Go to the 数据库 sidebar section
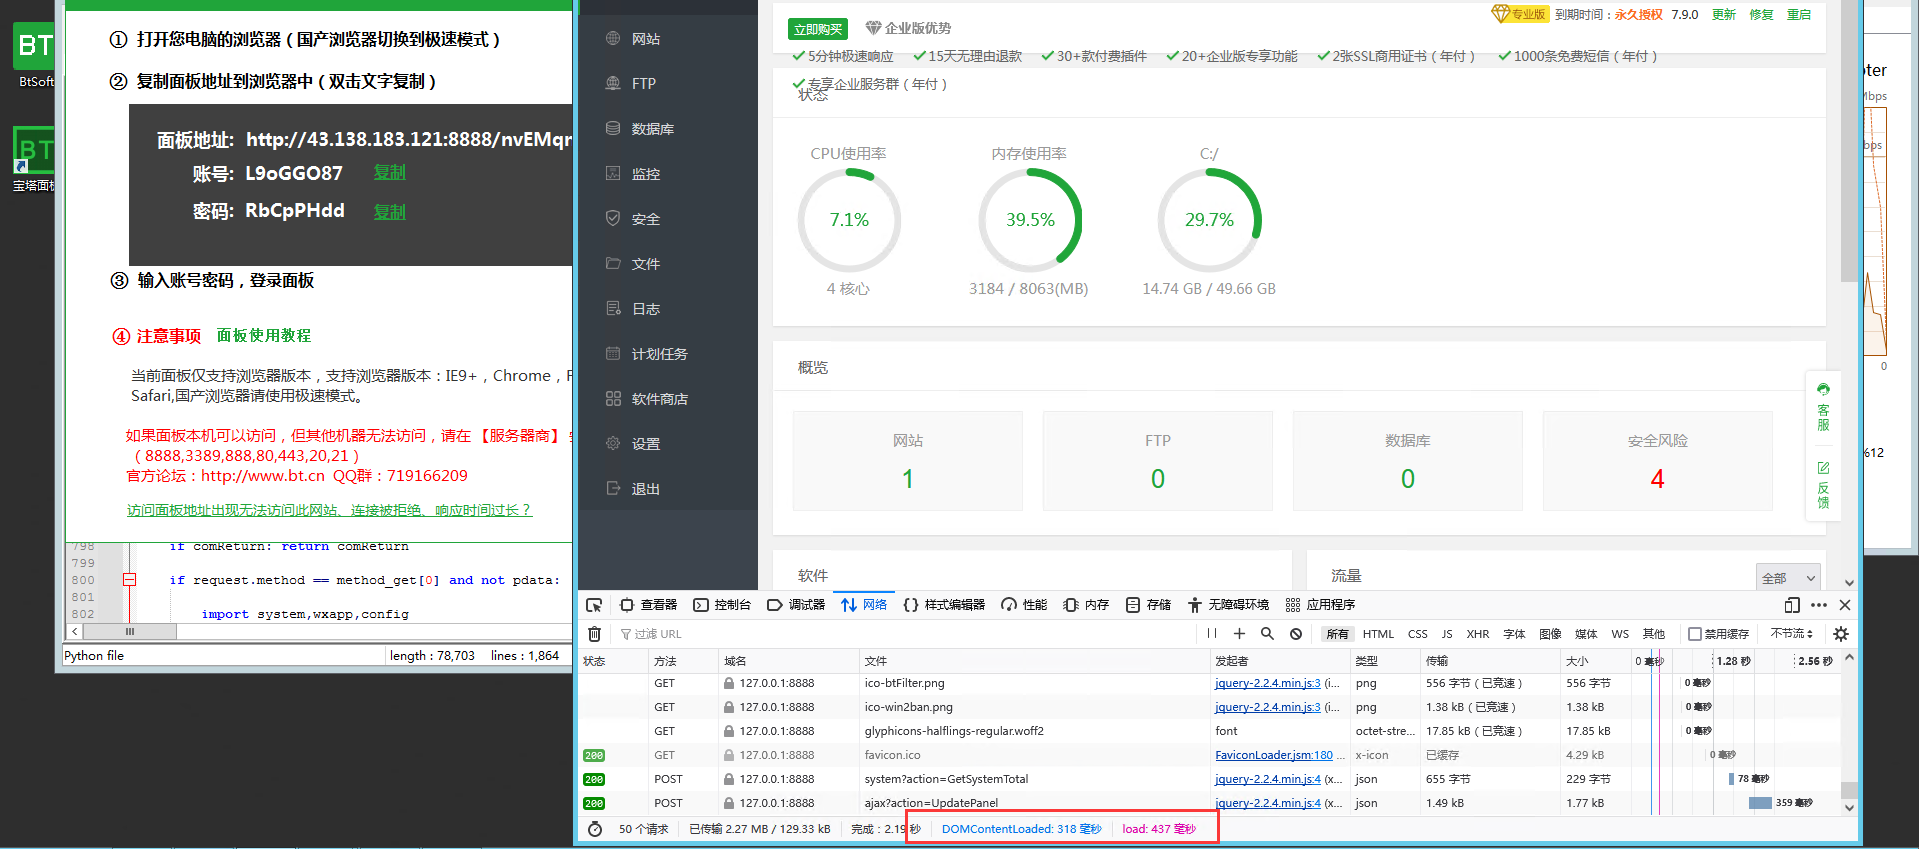Screen dimensions: 1919x849 652,129
